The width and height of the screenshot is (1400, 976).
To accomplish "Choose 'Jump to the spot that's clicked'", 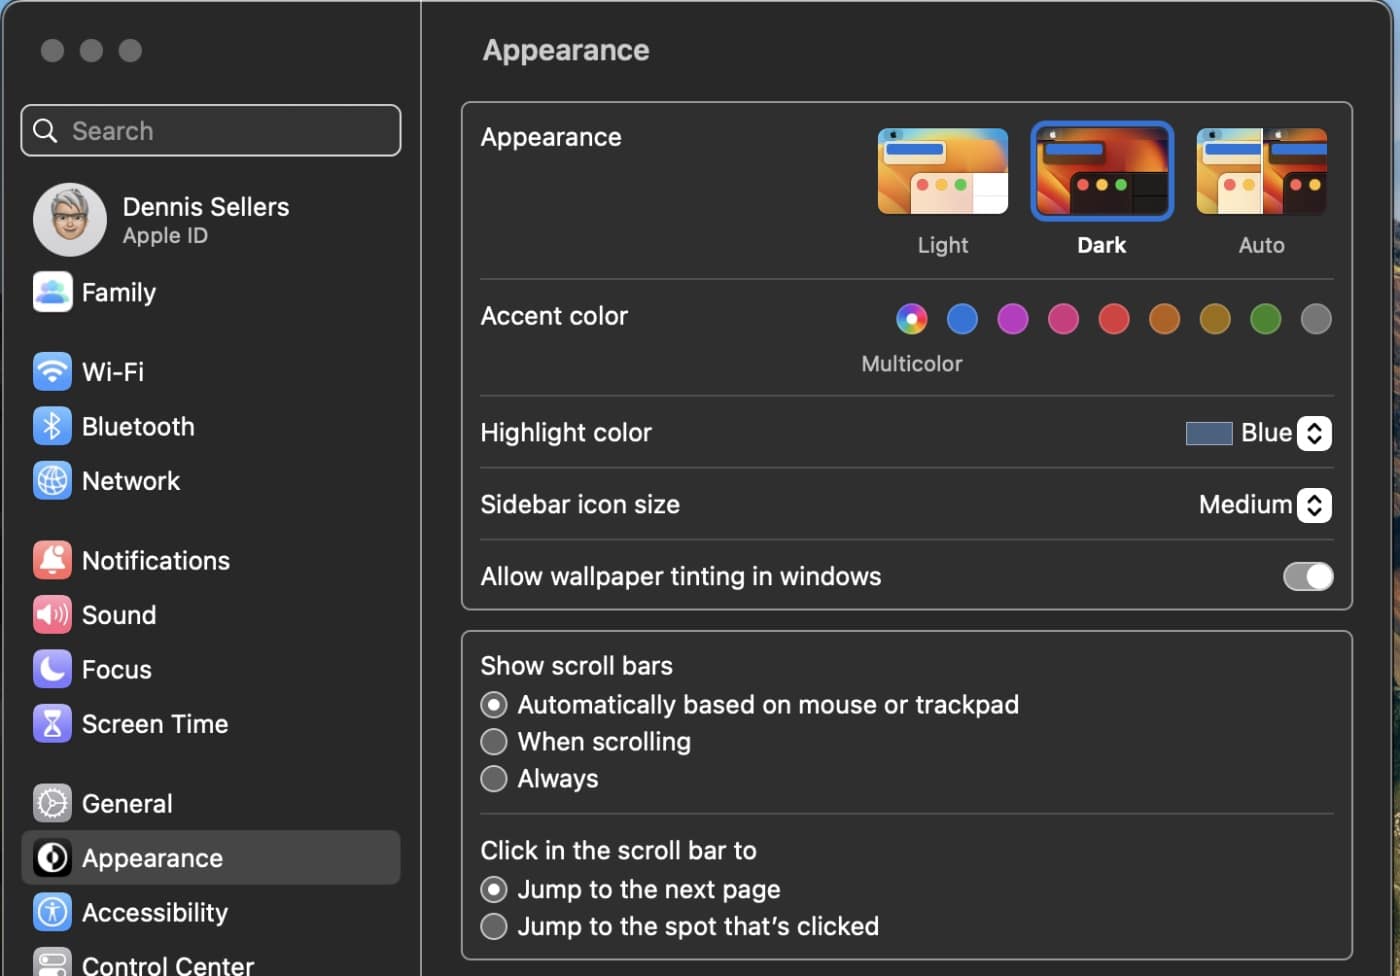I will [494, 926].
